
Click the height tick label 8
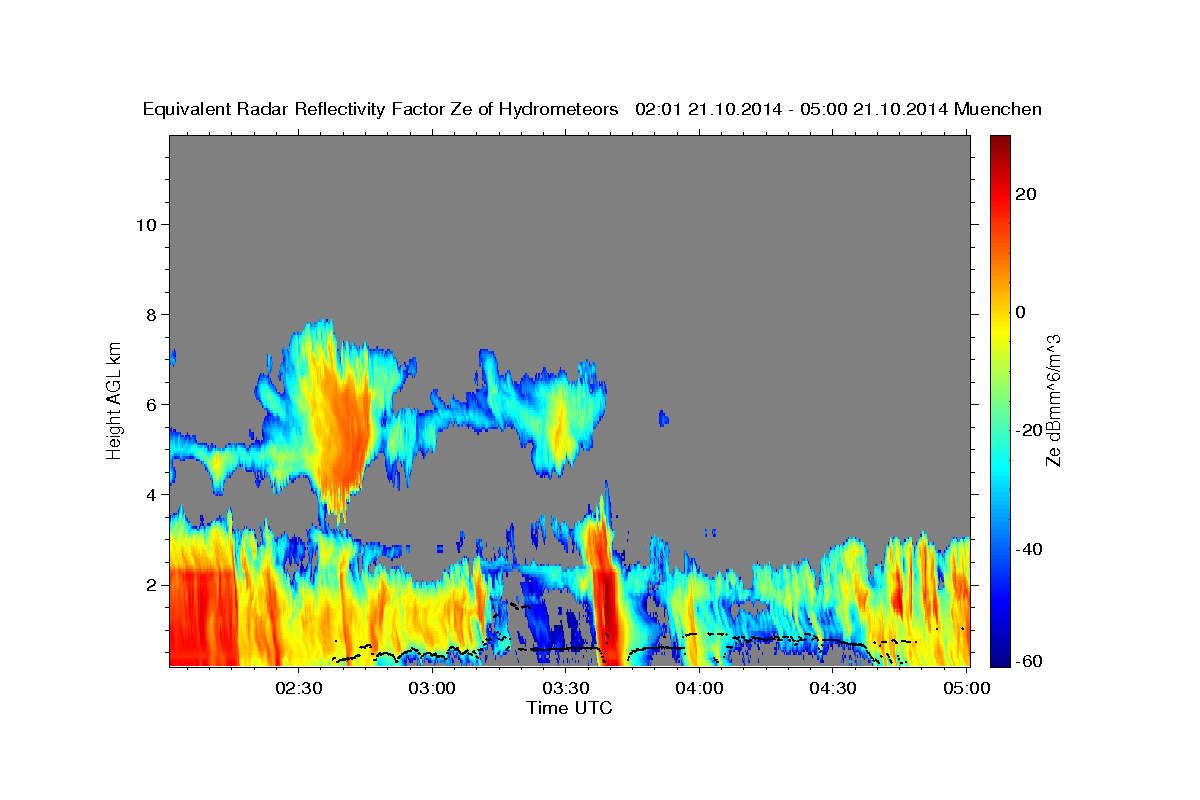pyautogui.click(x=152, y=314)
